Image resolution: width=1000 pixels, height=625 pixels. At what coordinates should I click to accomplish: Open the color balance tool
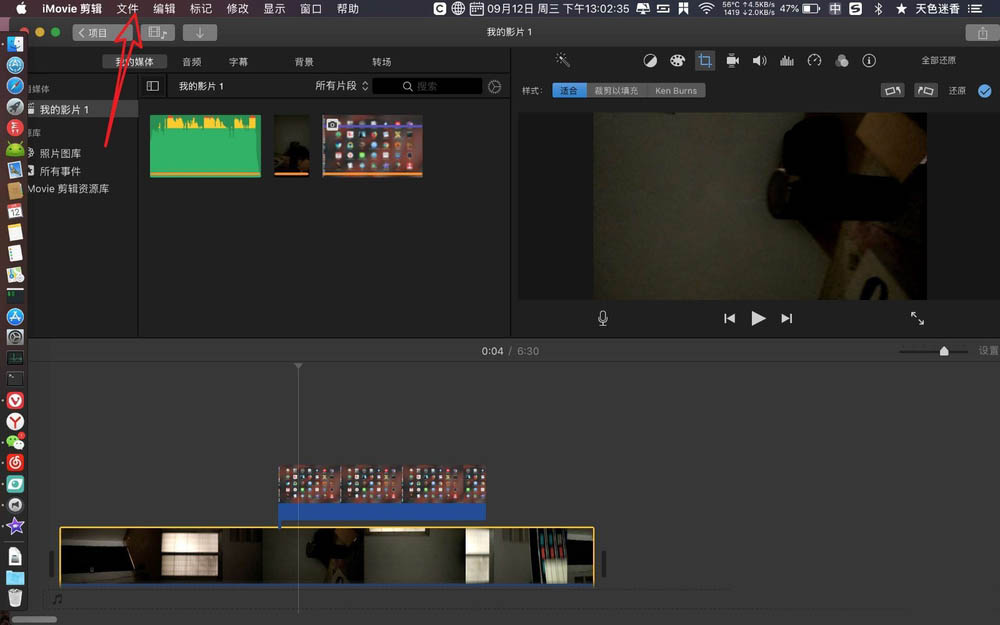(x=650, y=61)
